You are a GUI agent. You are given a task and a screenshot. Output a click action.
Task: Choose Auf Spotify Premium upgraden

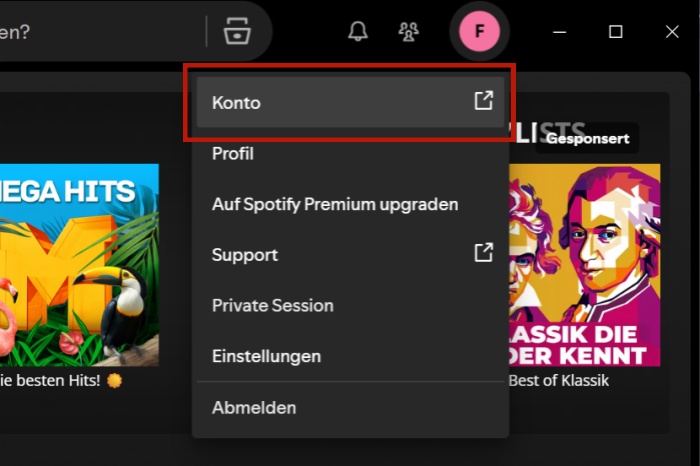click(x=335, y=204)
